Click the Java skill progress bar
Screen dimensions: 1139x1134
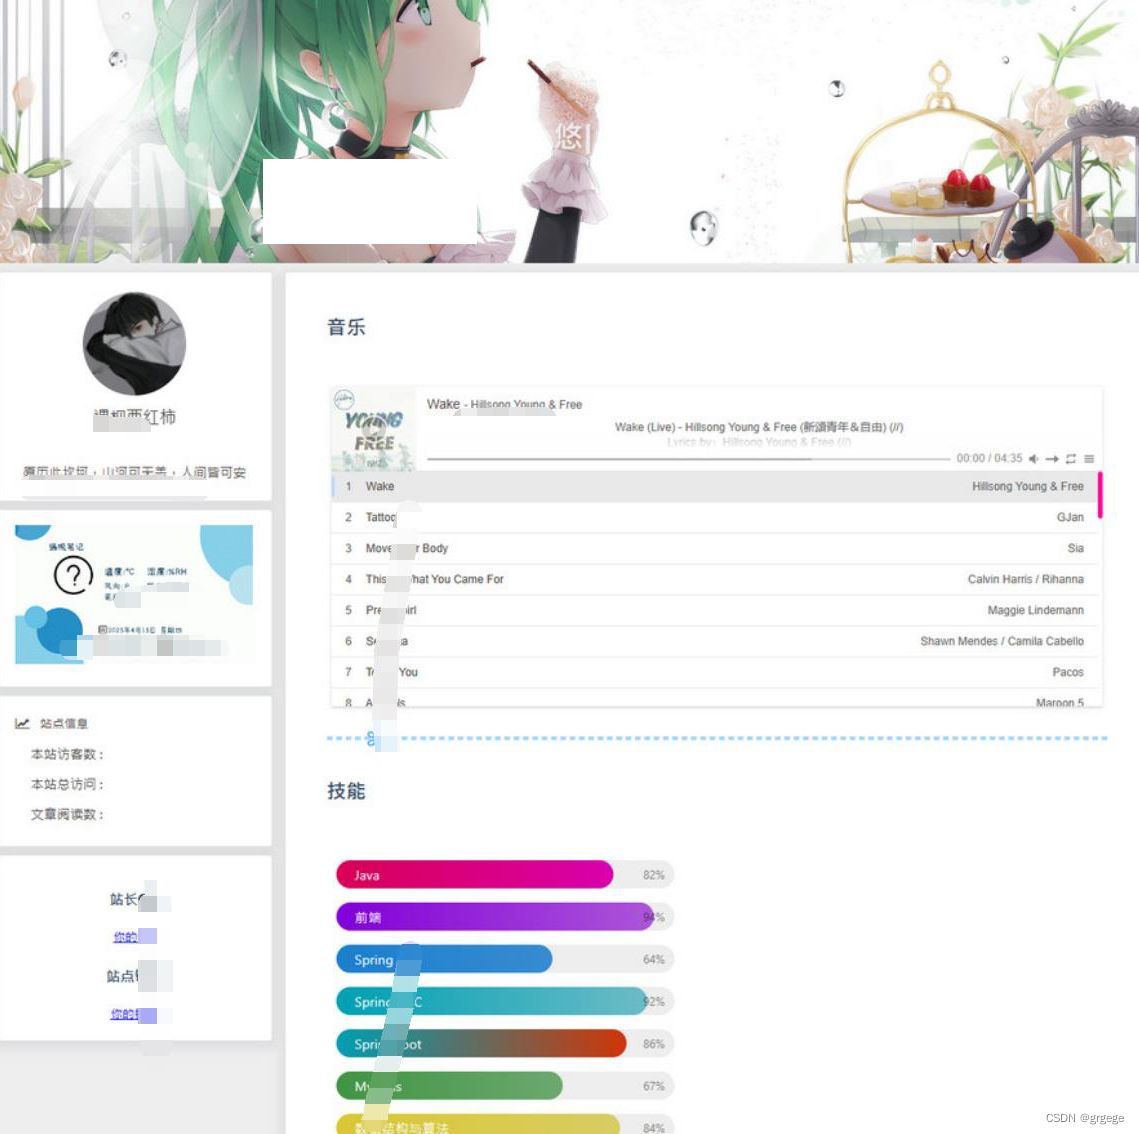point(474,875)
